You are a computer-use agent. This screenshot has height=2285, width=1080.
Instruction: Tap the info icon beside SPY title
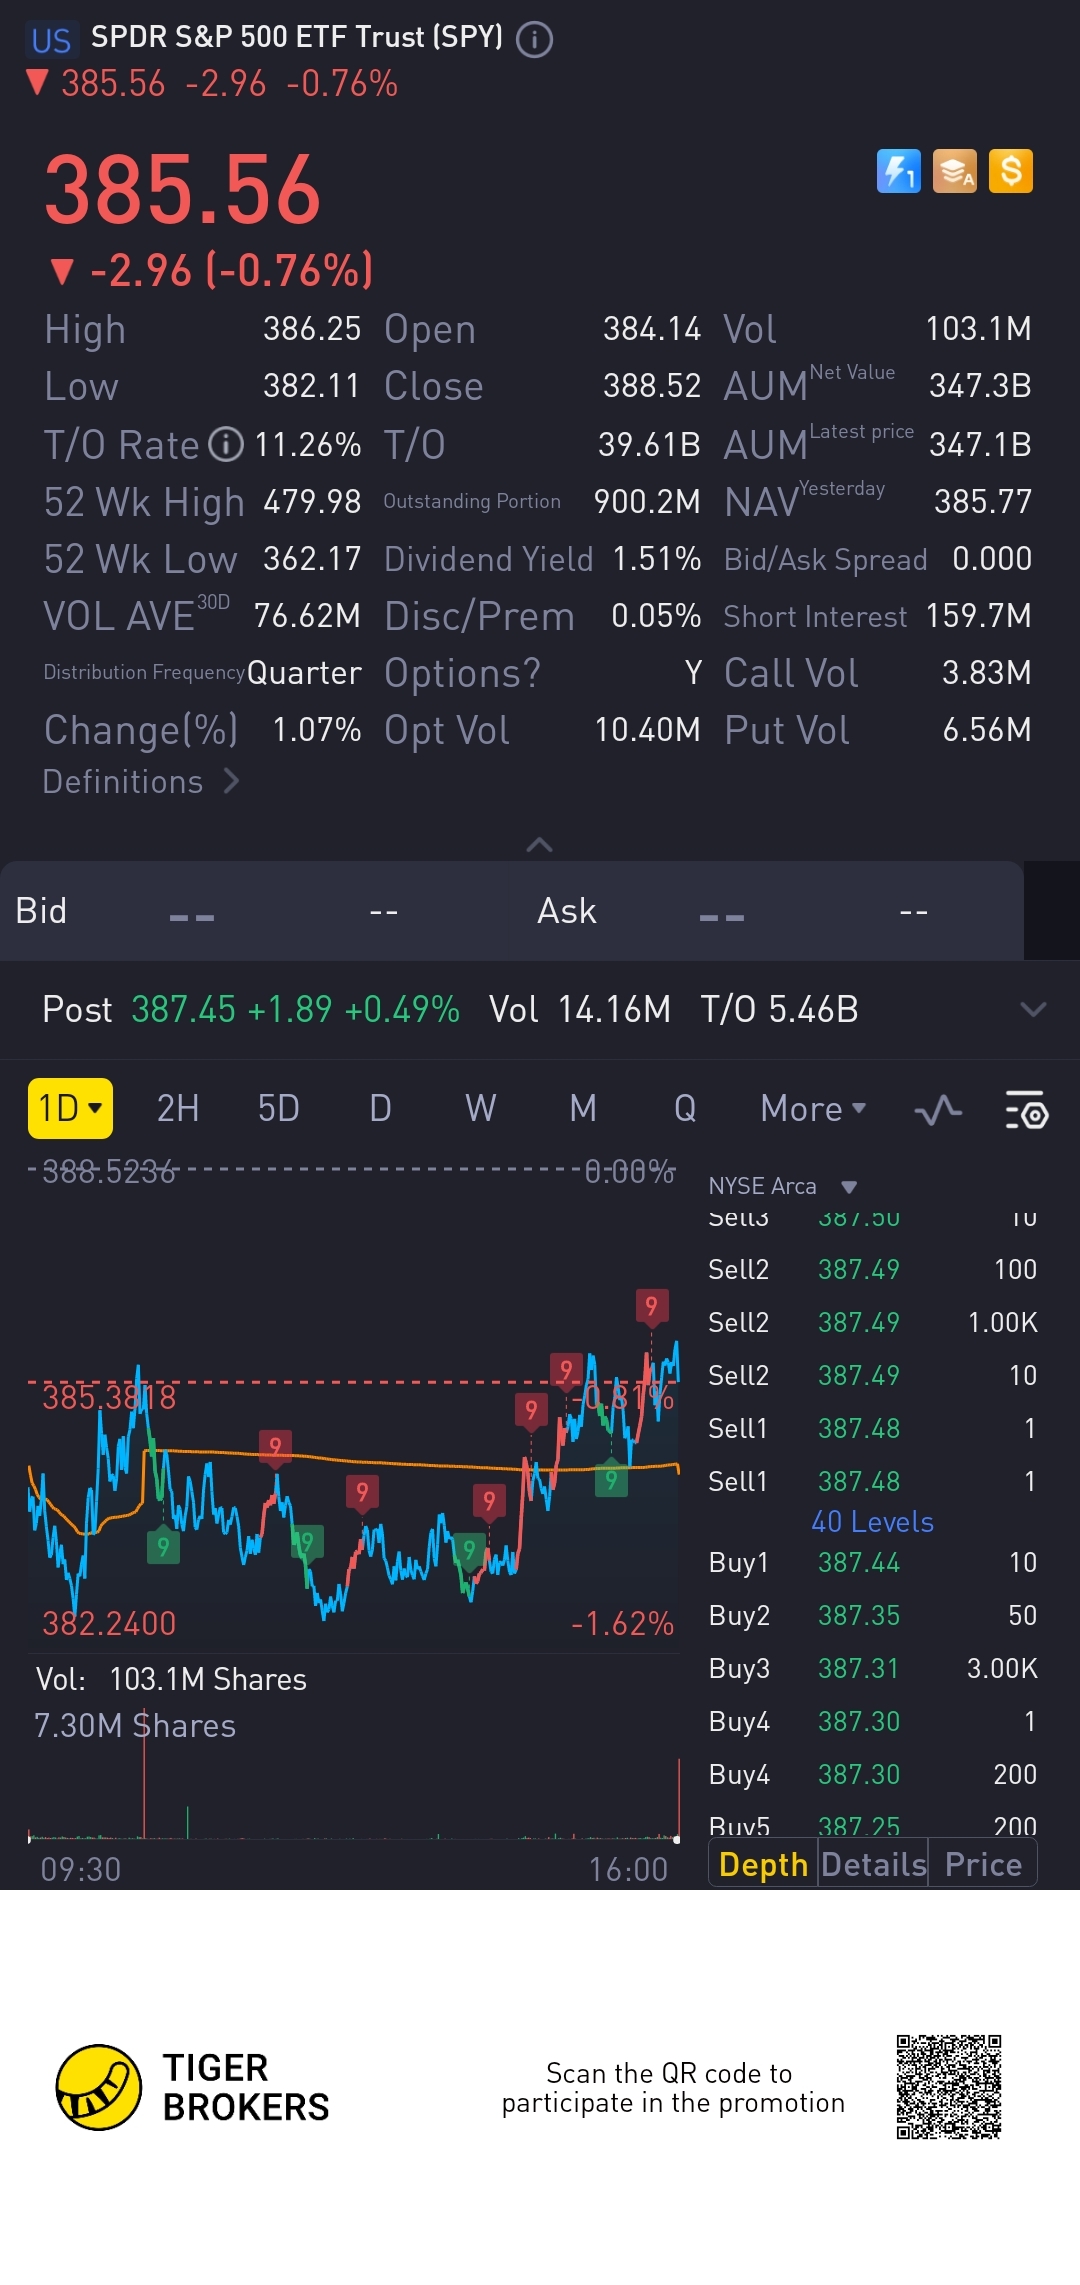[x=534, y=40]
